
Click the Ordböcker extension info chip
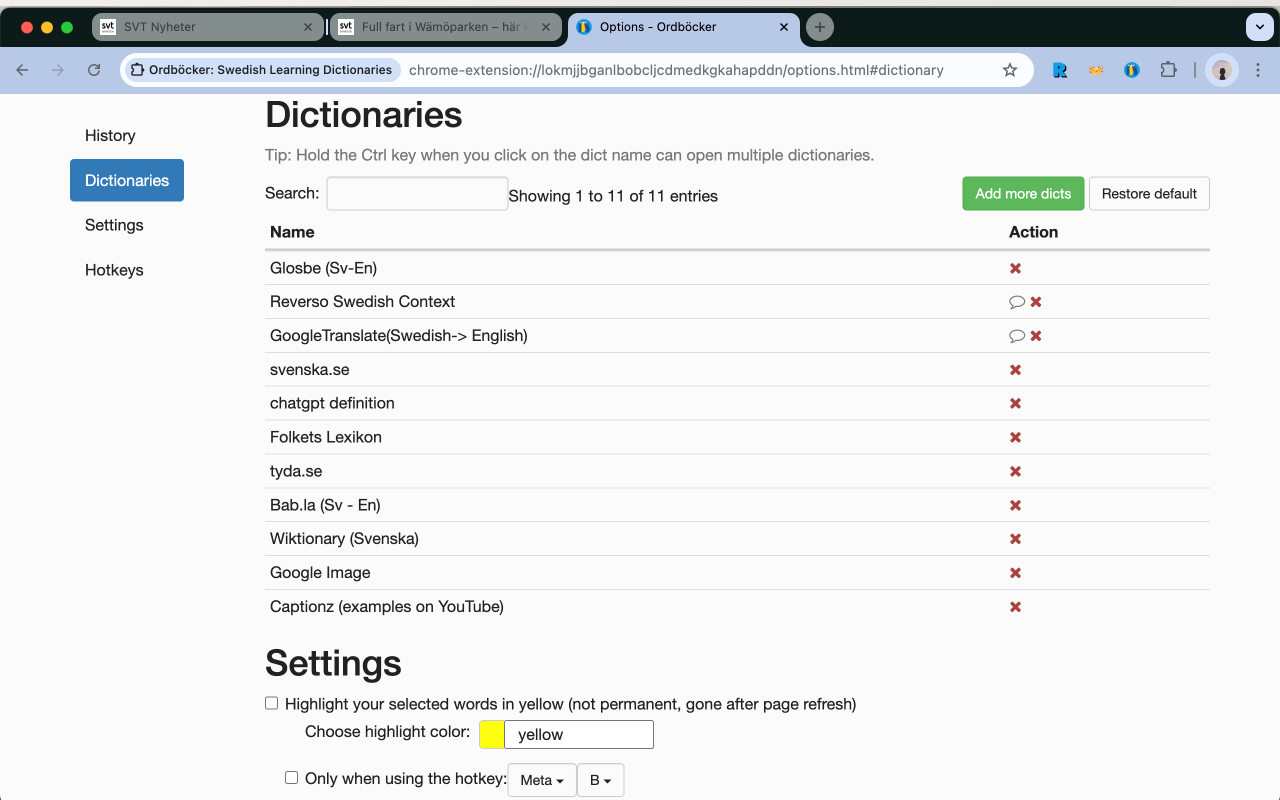[x=262, y=70]
